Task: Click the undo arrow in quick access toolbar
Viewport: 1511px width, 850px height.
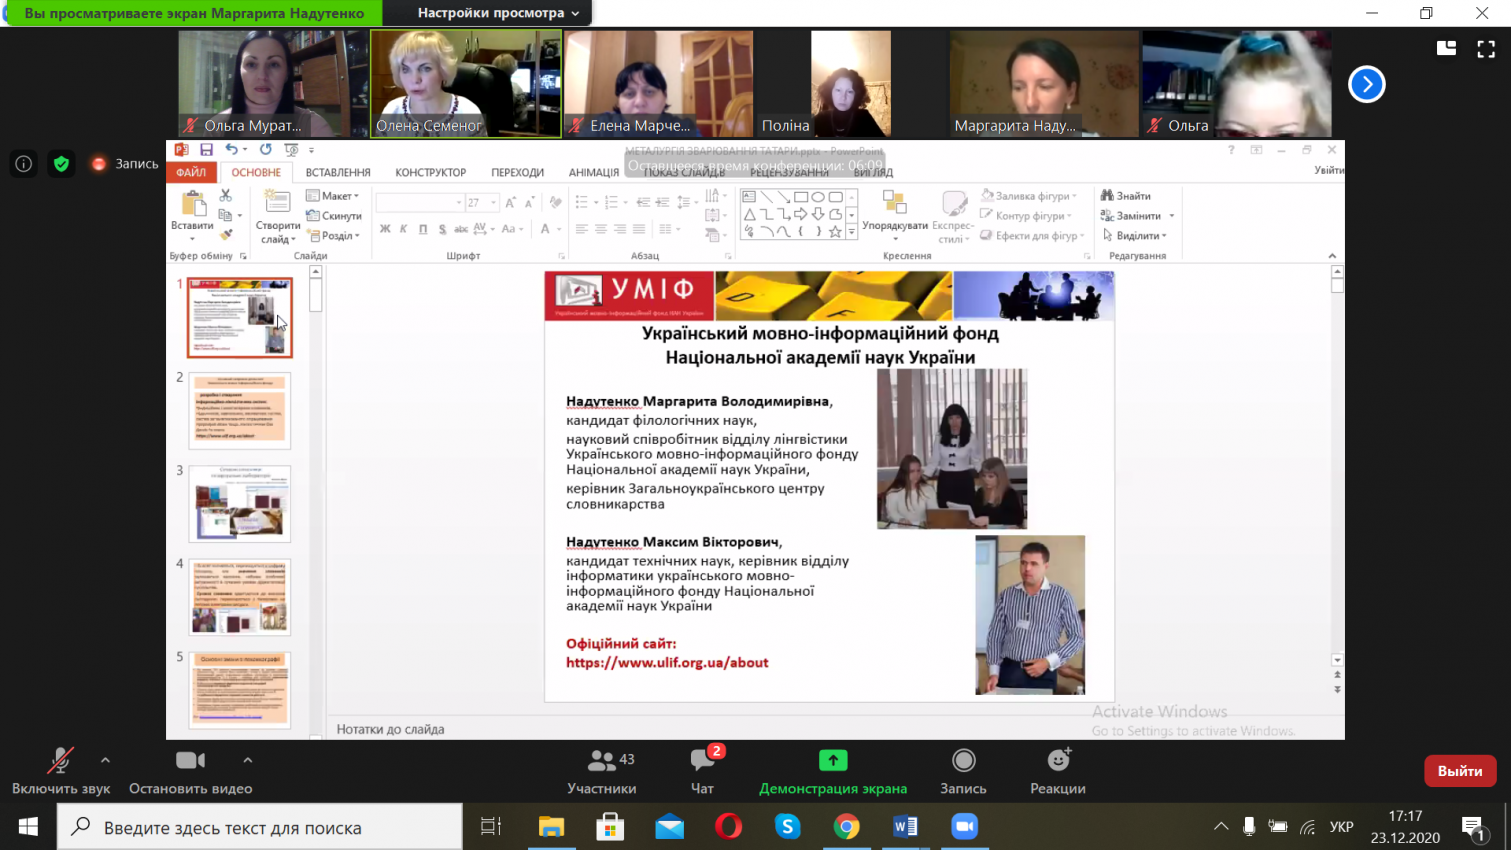Action: pyautogui.click(x=232, y=150)
